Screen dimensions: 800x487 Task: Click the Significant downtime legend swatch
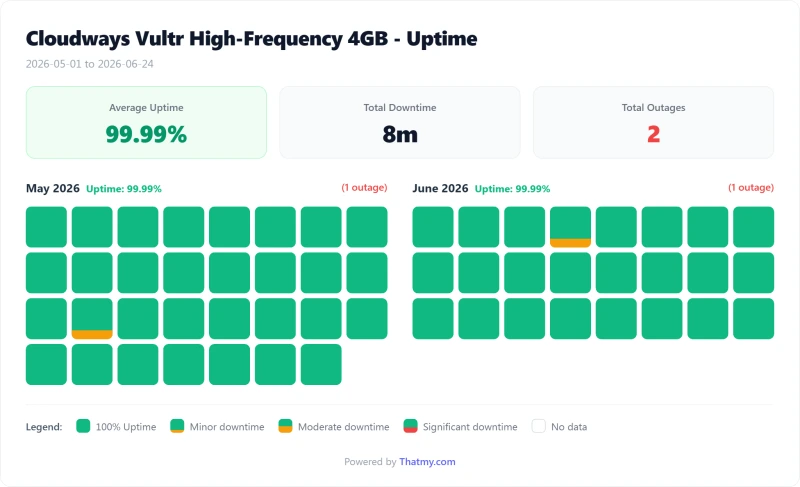(x=410, y=426)
